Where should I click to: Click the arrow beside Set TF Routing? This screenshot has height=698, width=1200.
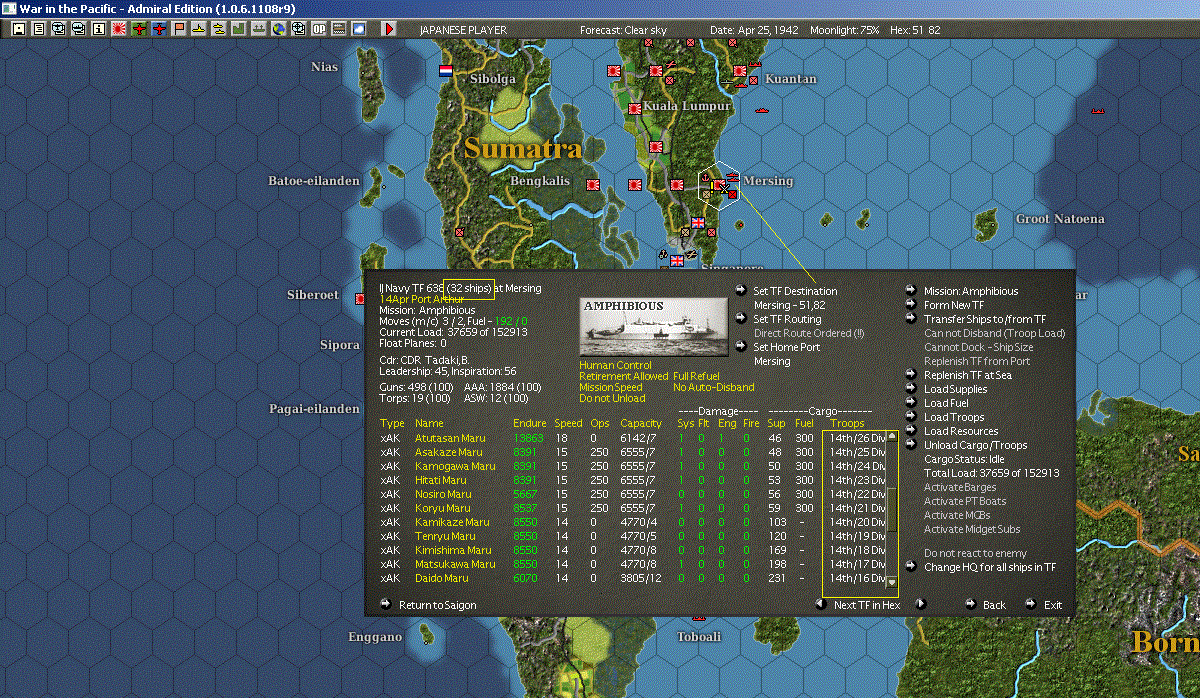pyautogui.click(x=740, y=319)
